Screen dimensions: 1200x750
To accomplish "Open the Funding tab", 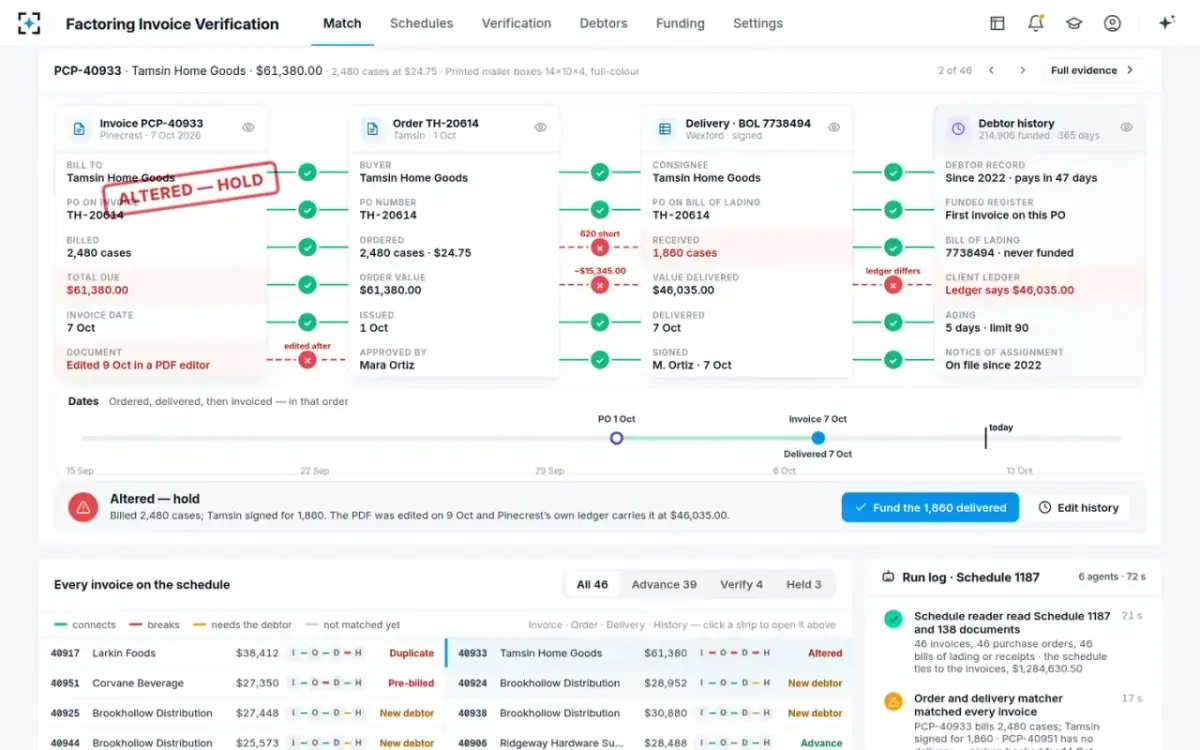I will click(680, 23).
